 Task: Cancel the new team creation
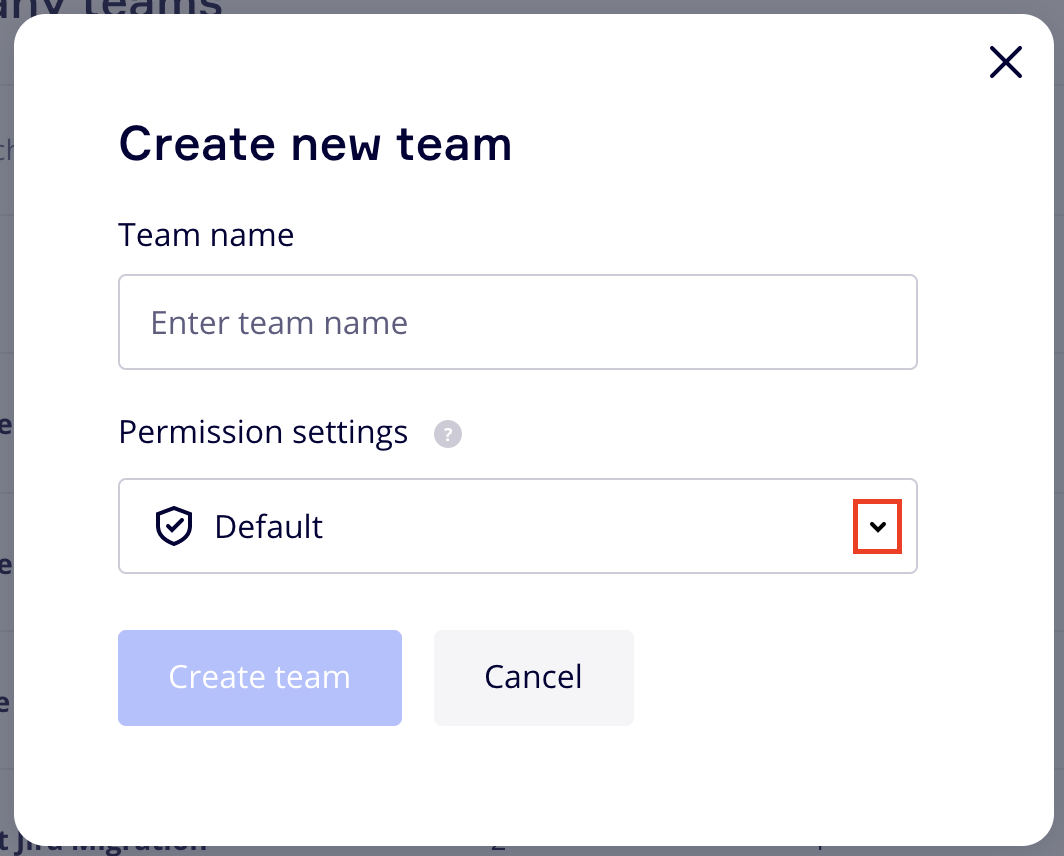click(533, 677)
